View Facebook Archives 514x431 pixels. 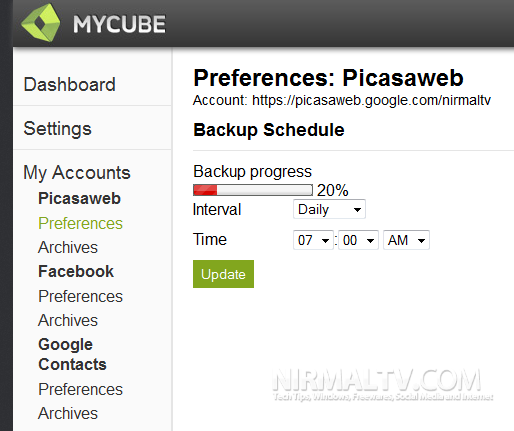pyautogui.click(x=68, y=320)
